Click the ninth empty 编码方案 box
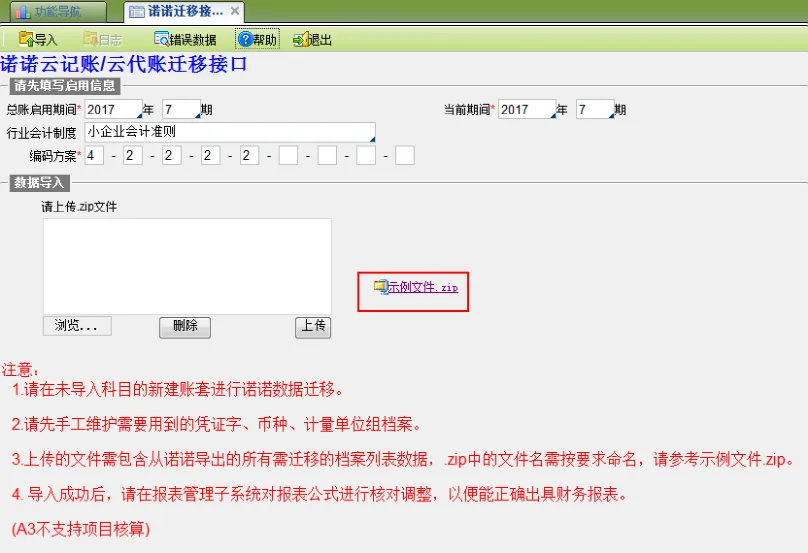This screenshot has width=808, height=553. click(x=405, y=155)
